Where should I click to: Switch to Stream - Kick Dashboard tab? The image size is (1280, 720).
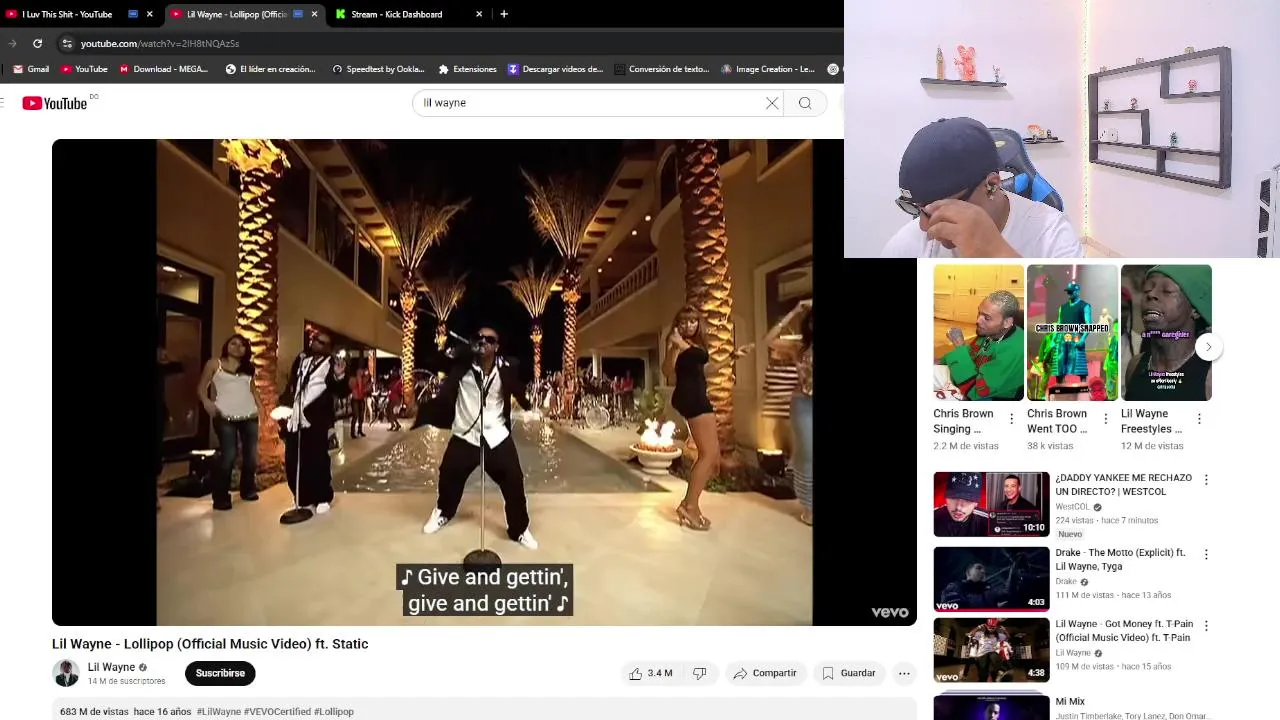tap(407, 14)
